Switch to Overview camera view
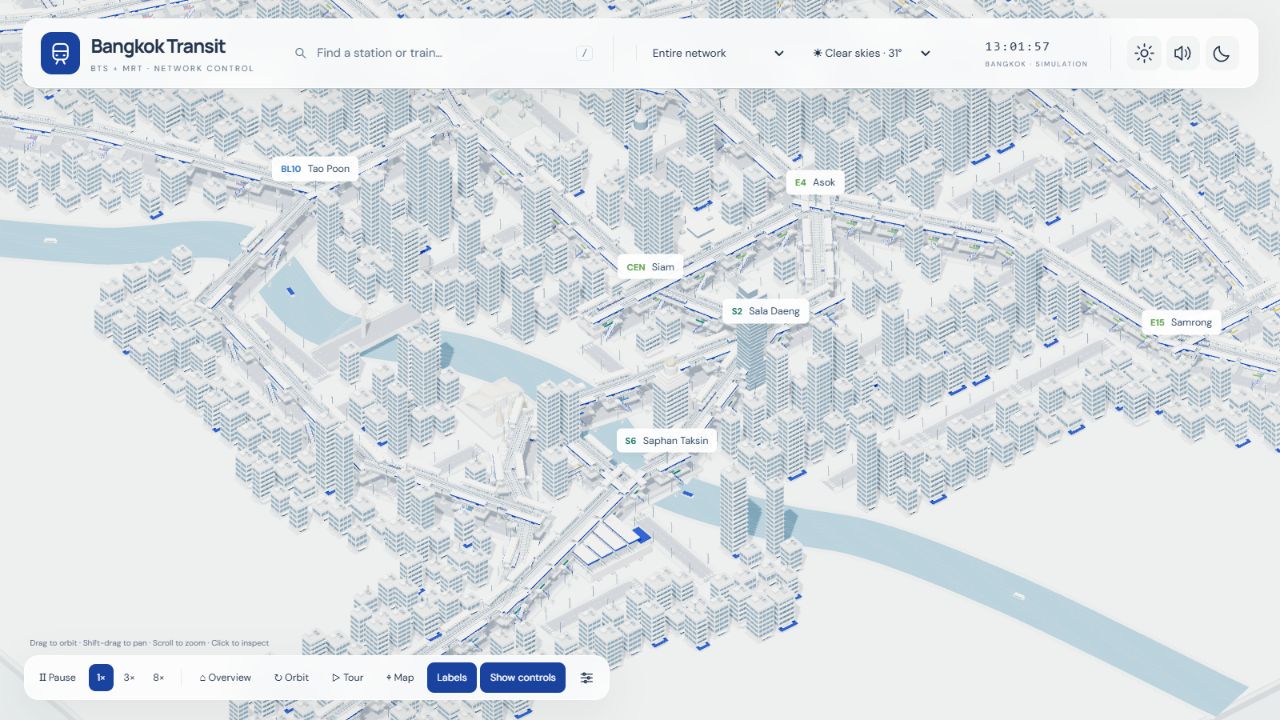Screen dimensions: 1280x720 click(x=225, y=677)
